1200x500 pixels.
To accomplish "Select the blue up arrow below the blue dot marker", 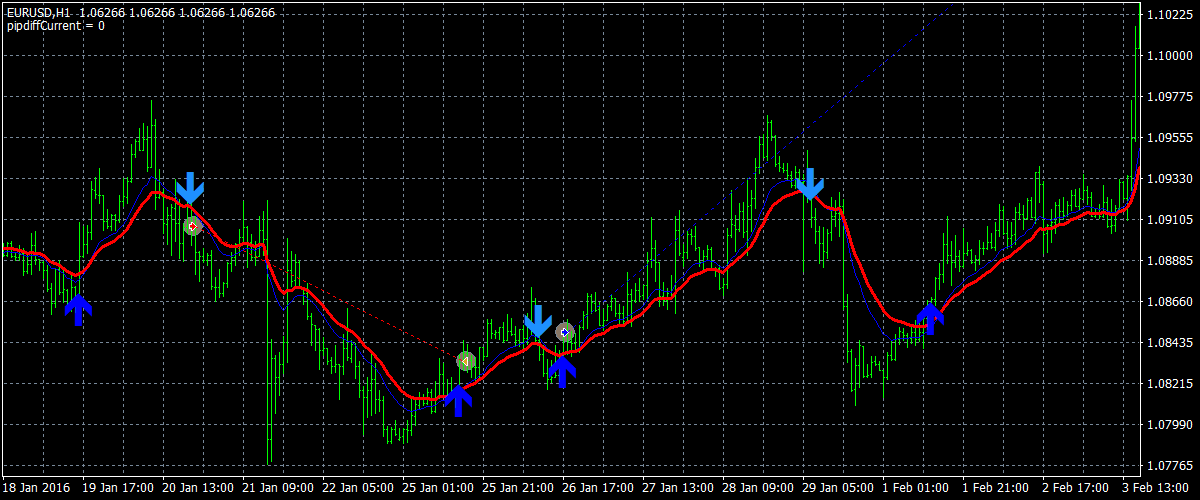I will point(563,371).
